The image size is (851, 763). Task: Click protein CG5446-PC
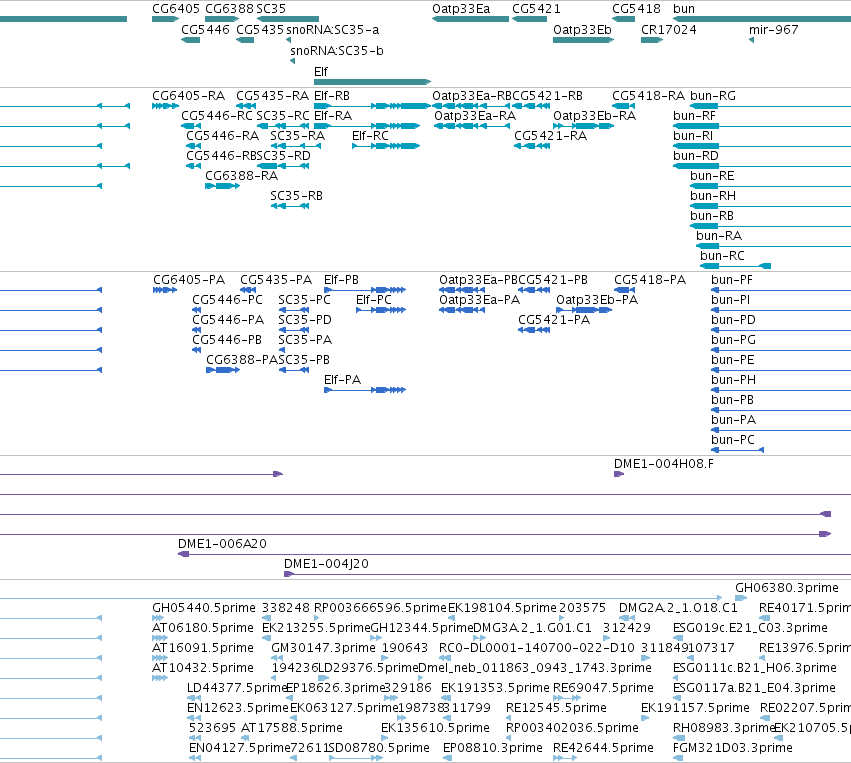coord(196,310)
